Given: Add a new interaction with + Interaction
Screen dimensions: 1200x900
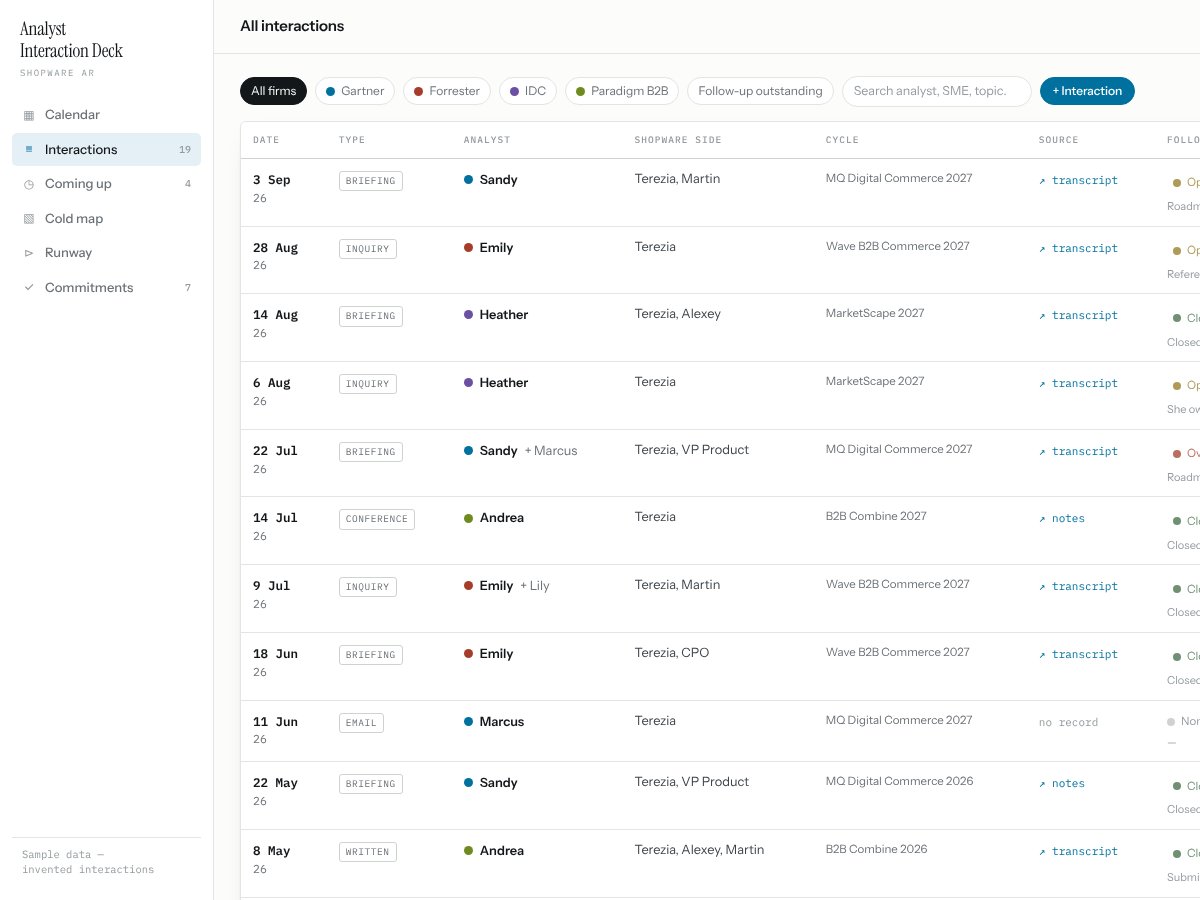Looking at the screenshot, I should (1087, 91).
